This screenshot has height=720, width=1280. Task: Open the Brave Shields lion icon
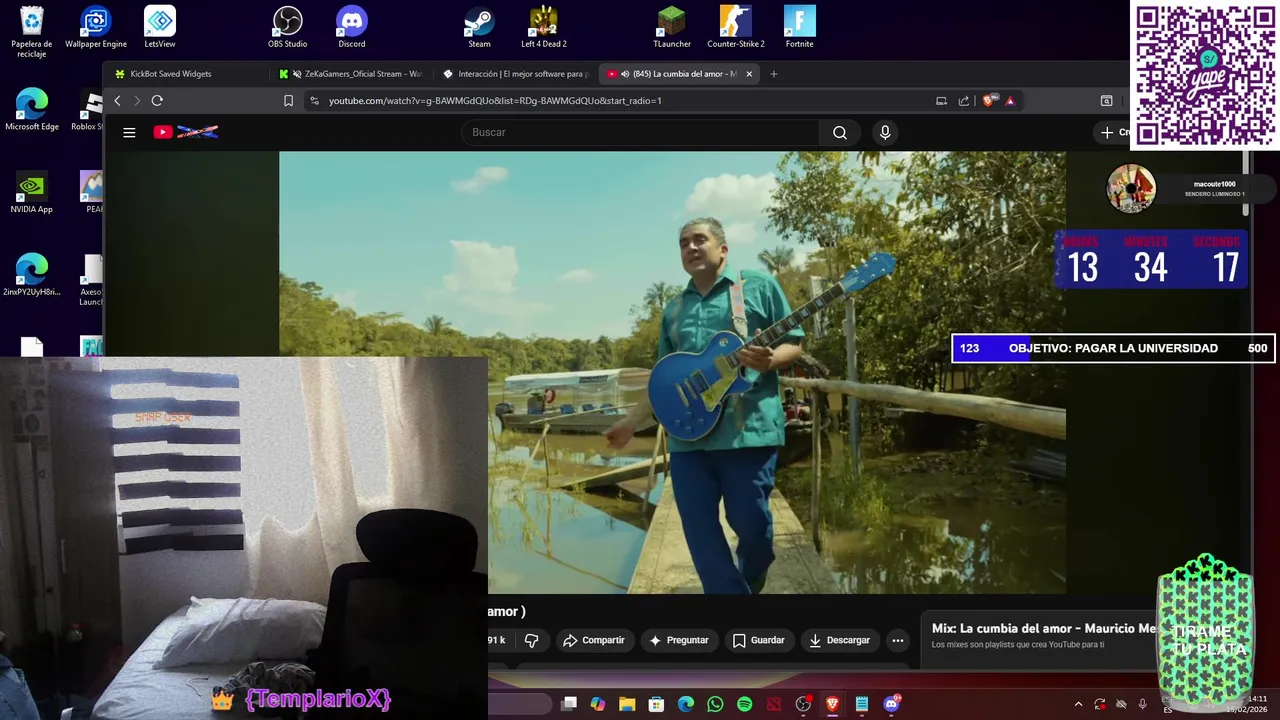(x=990, y=101)
